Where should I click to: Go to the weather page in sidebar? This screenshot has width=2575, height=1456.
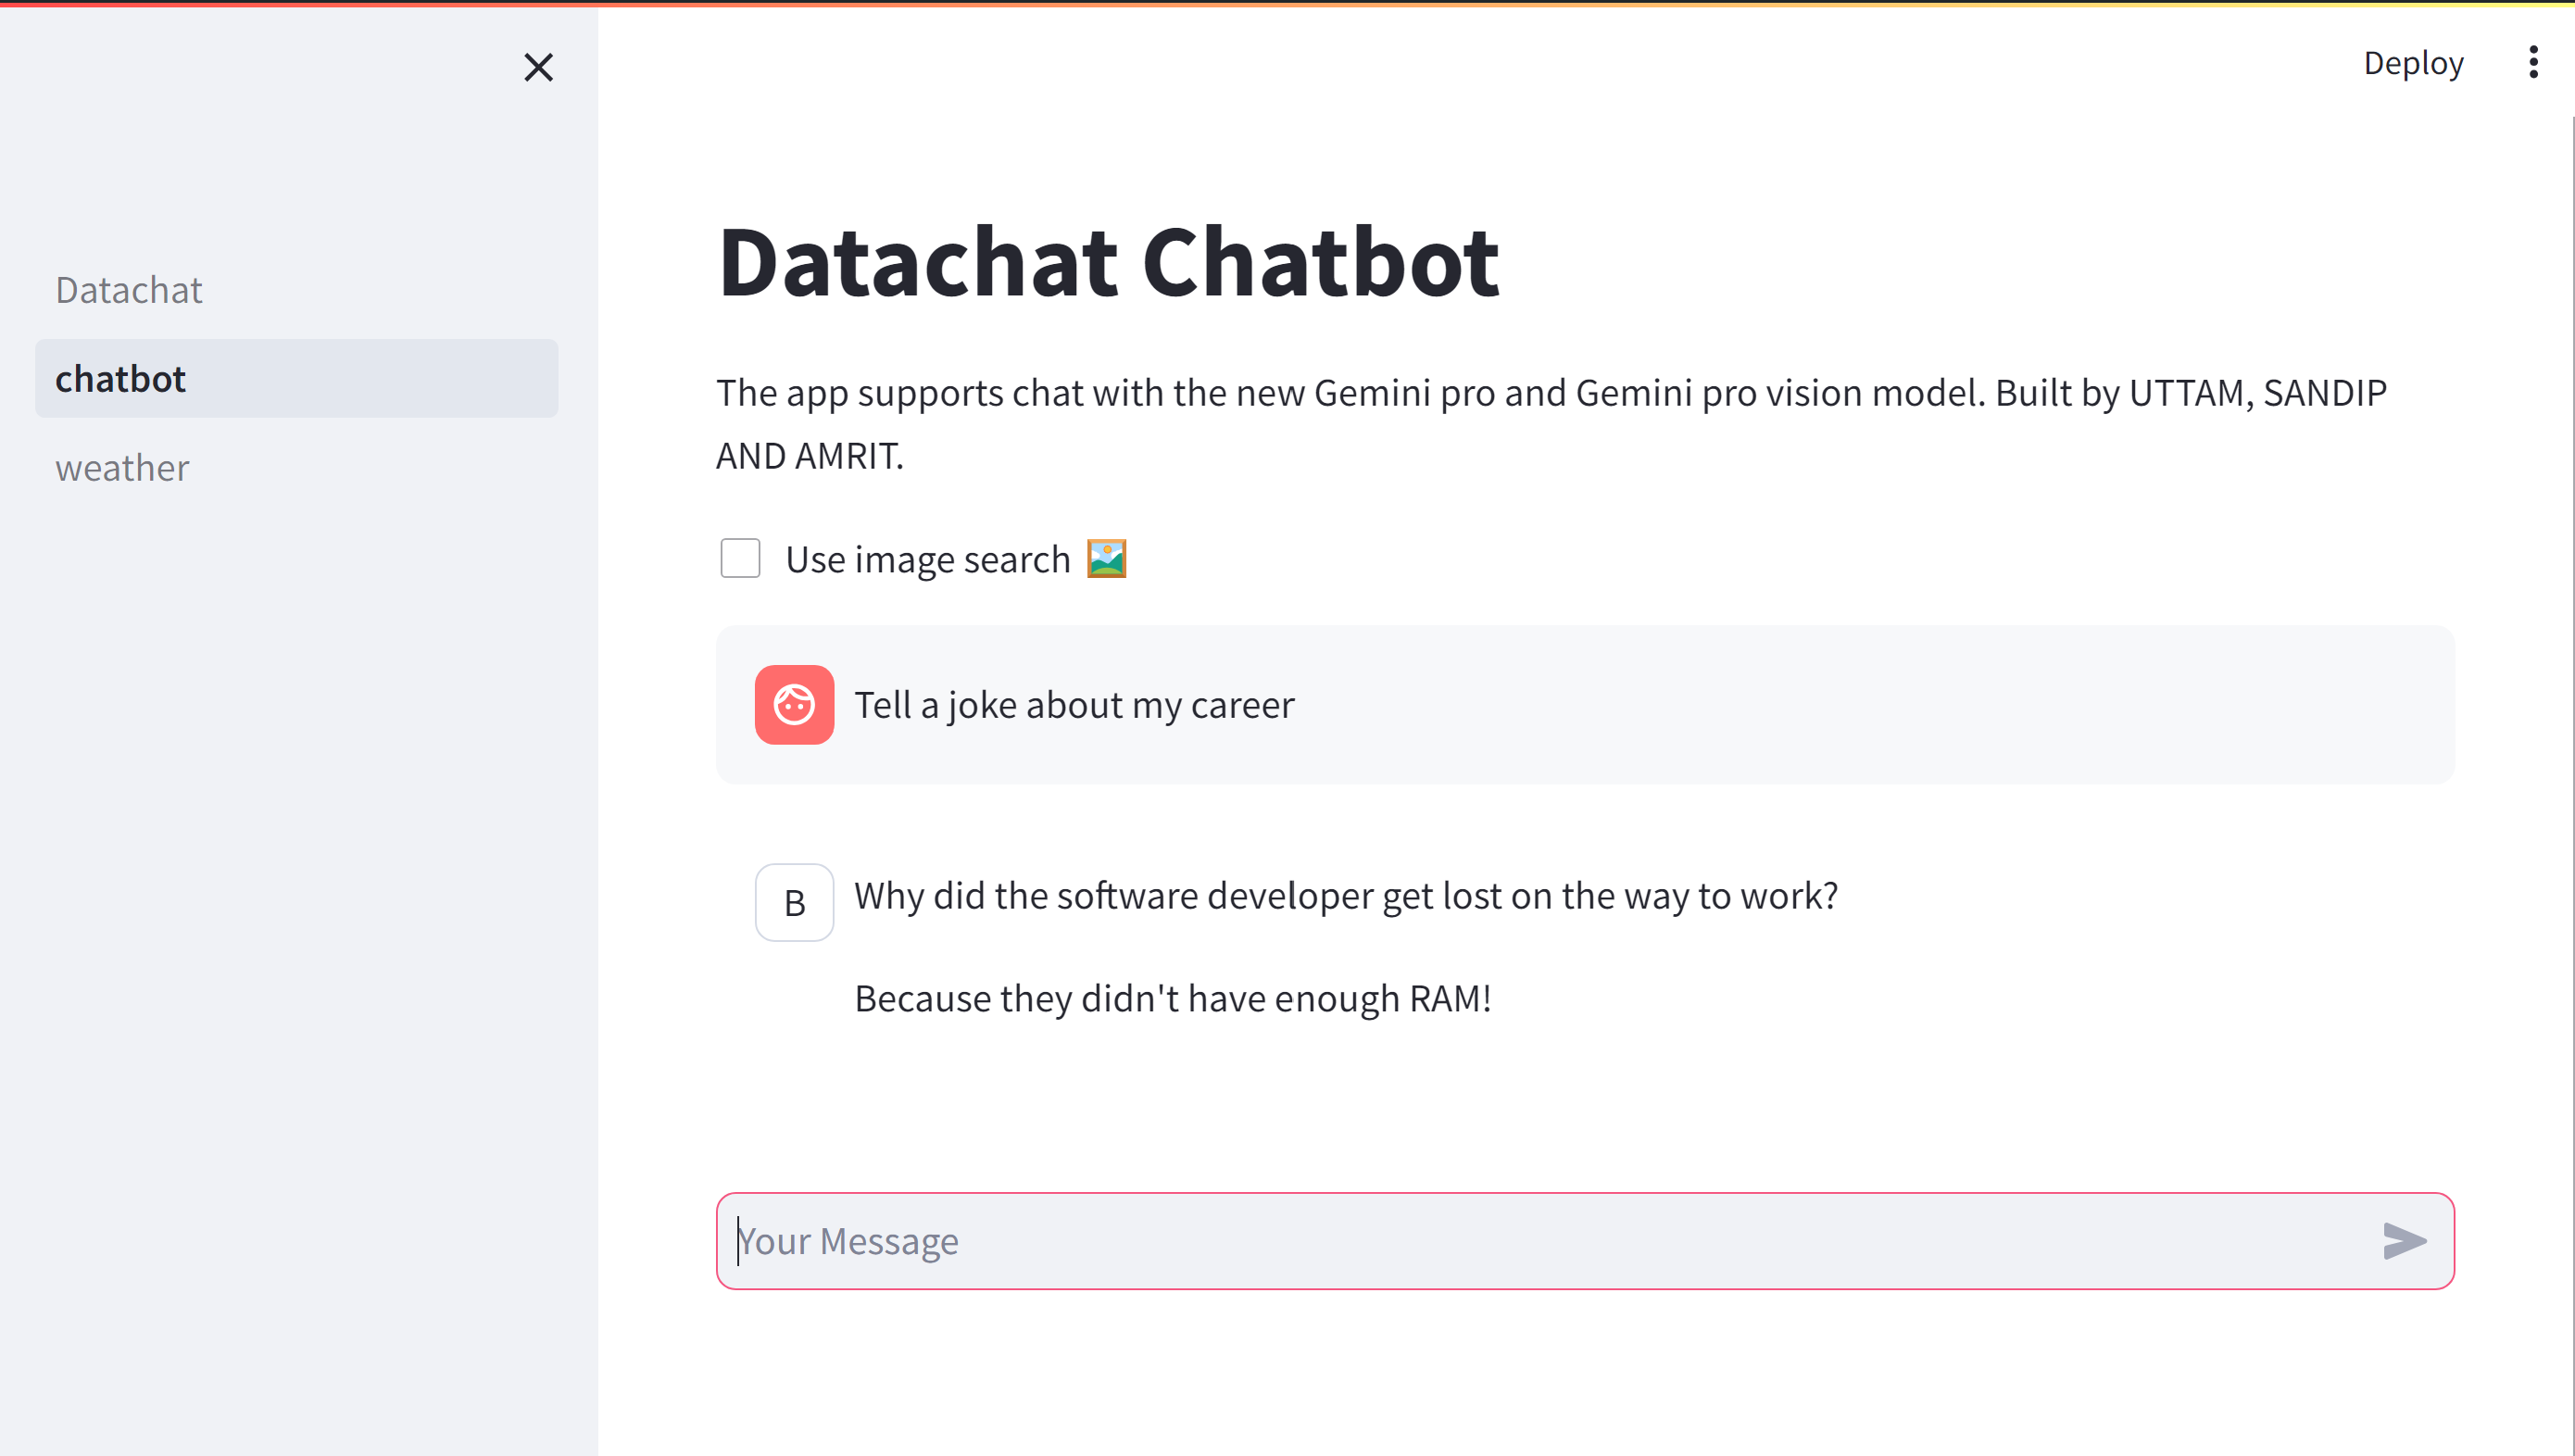[296, 468]
